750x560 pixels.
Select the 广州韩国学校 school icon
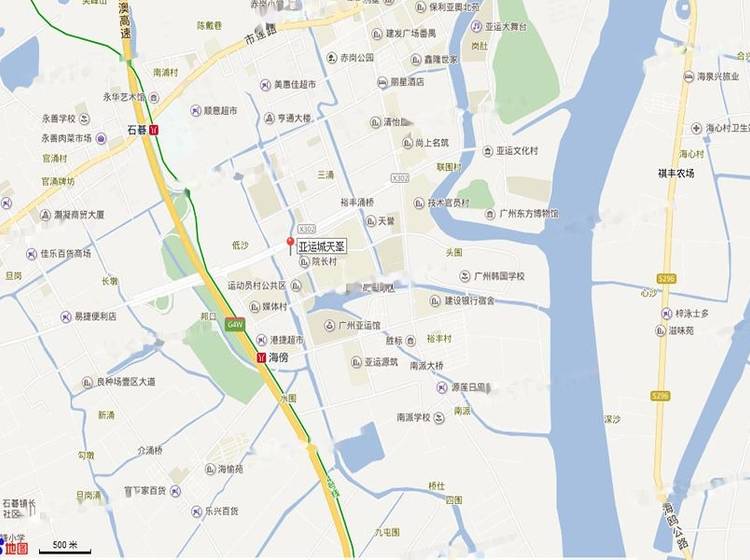pyautogui.click(x=464, y=276)
